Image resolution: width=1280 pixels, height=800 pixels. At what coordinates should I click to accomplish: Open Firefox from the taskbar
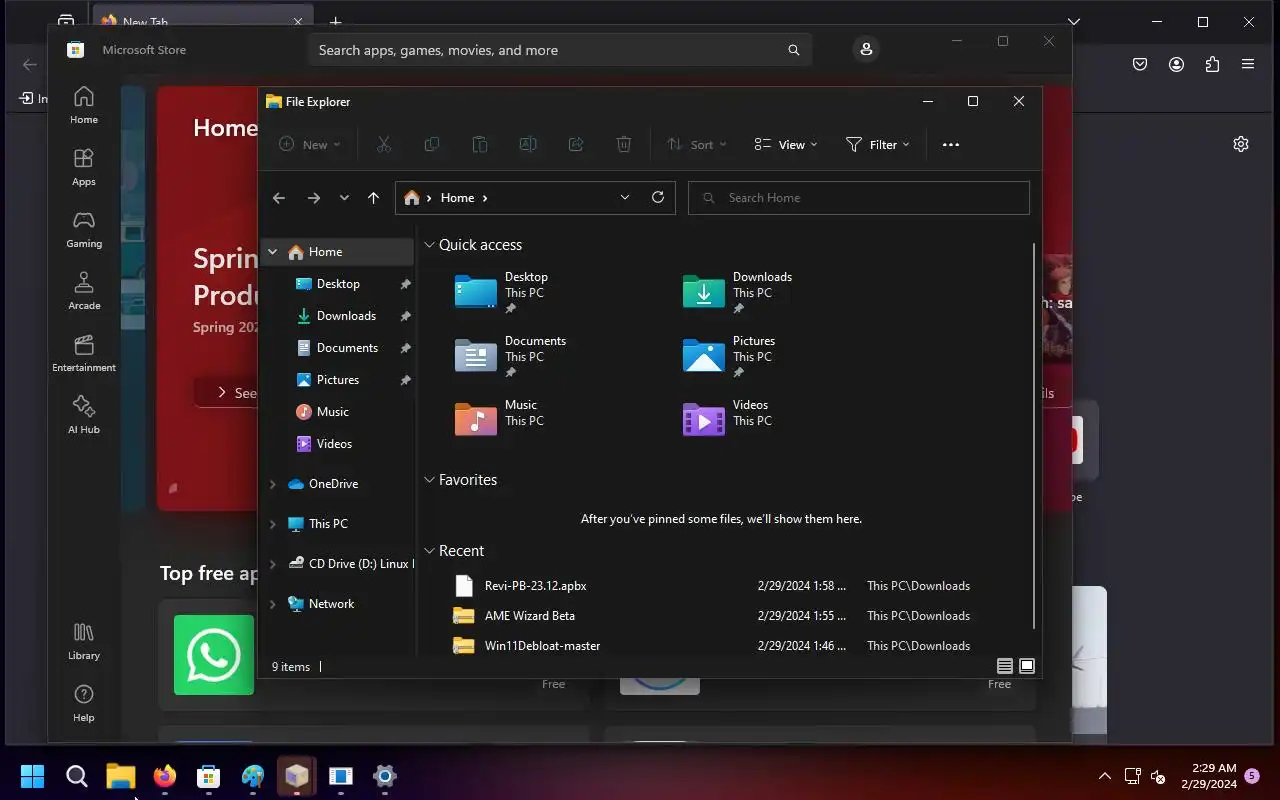coord(165,776)
